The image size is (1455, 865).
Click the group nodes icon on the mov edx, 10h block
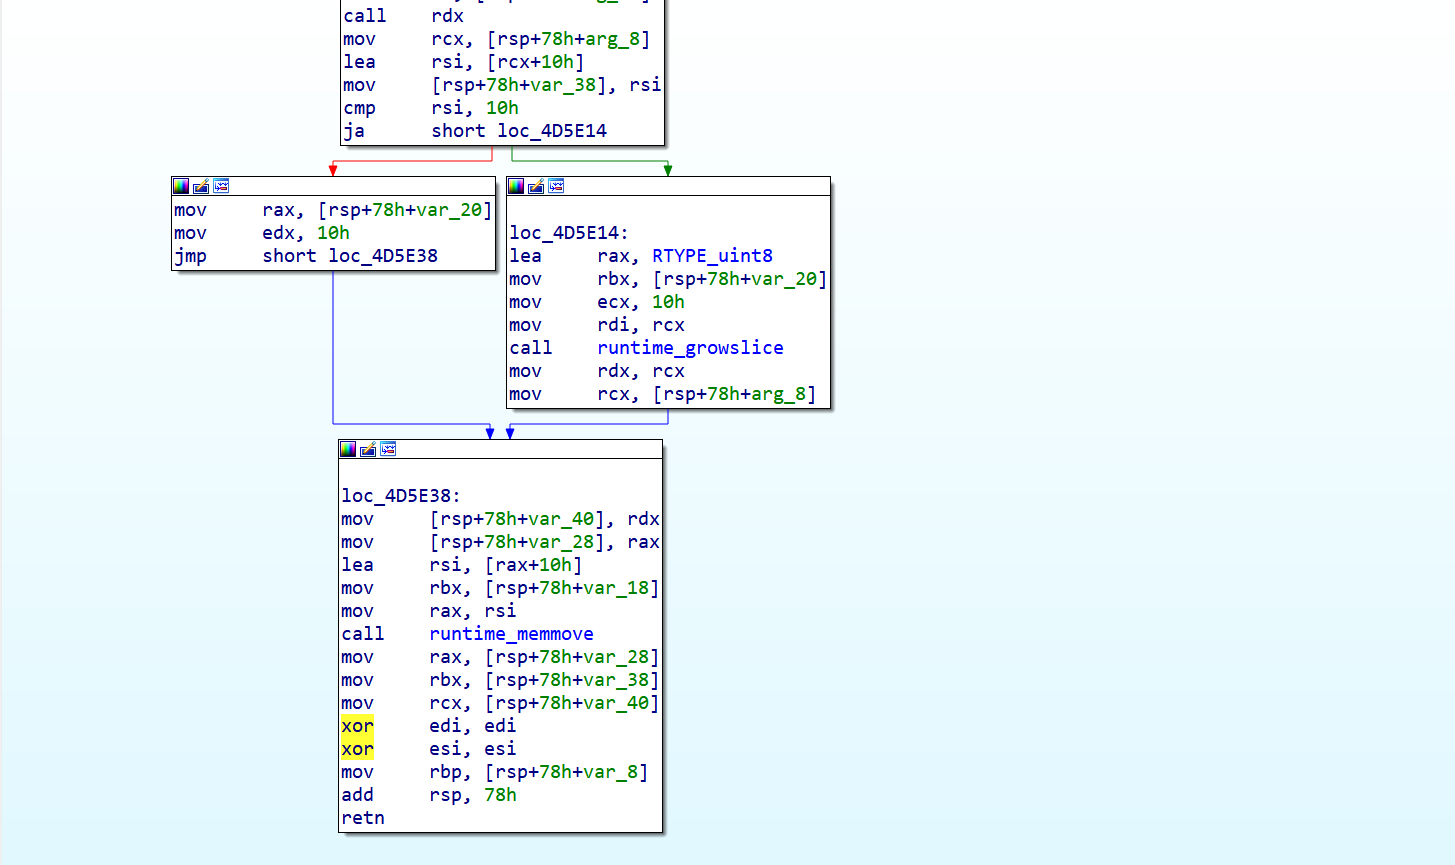coord(221,186)
